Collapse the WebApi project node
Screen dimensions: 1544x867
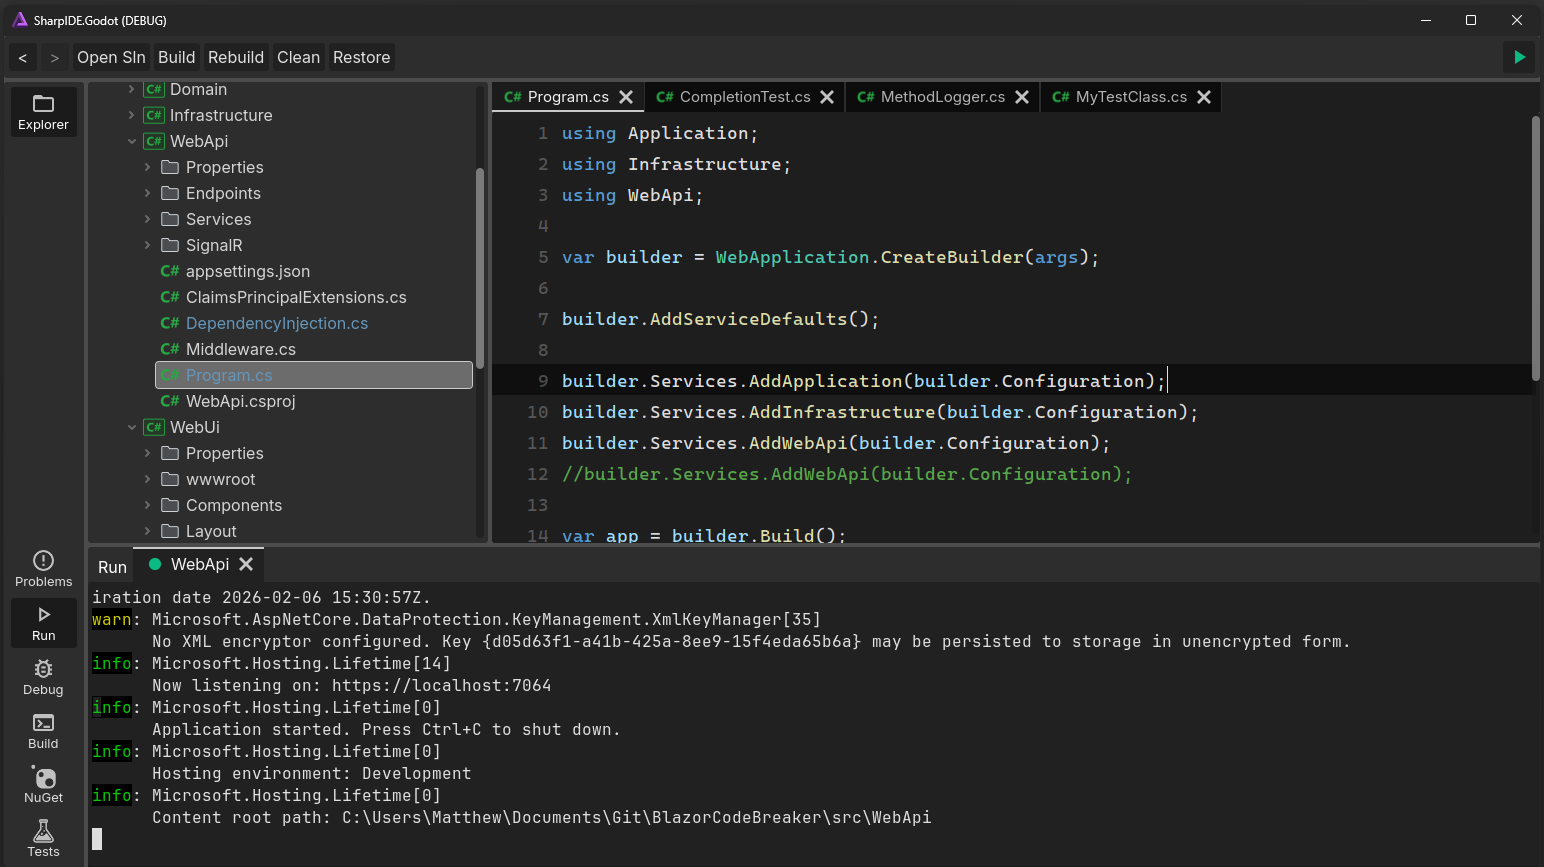pos(132,141)
